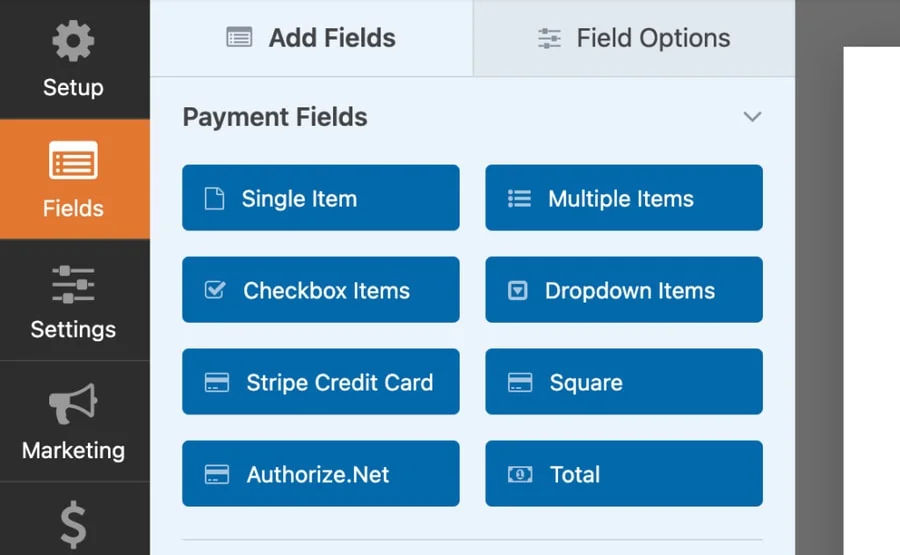
Task: Click the Checkbox Items checkmark icon
Action: [215, 291]
